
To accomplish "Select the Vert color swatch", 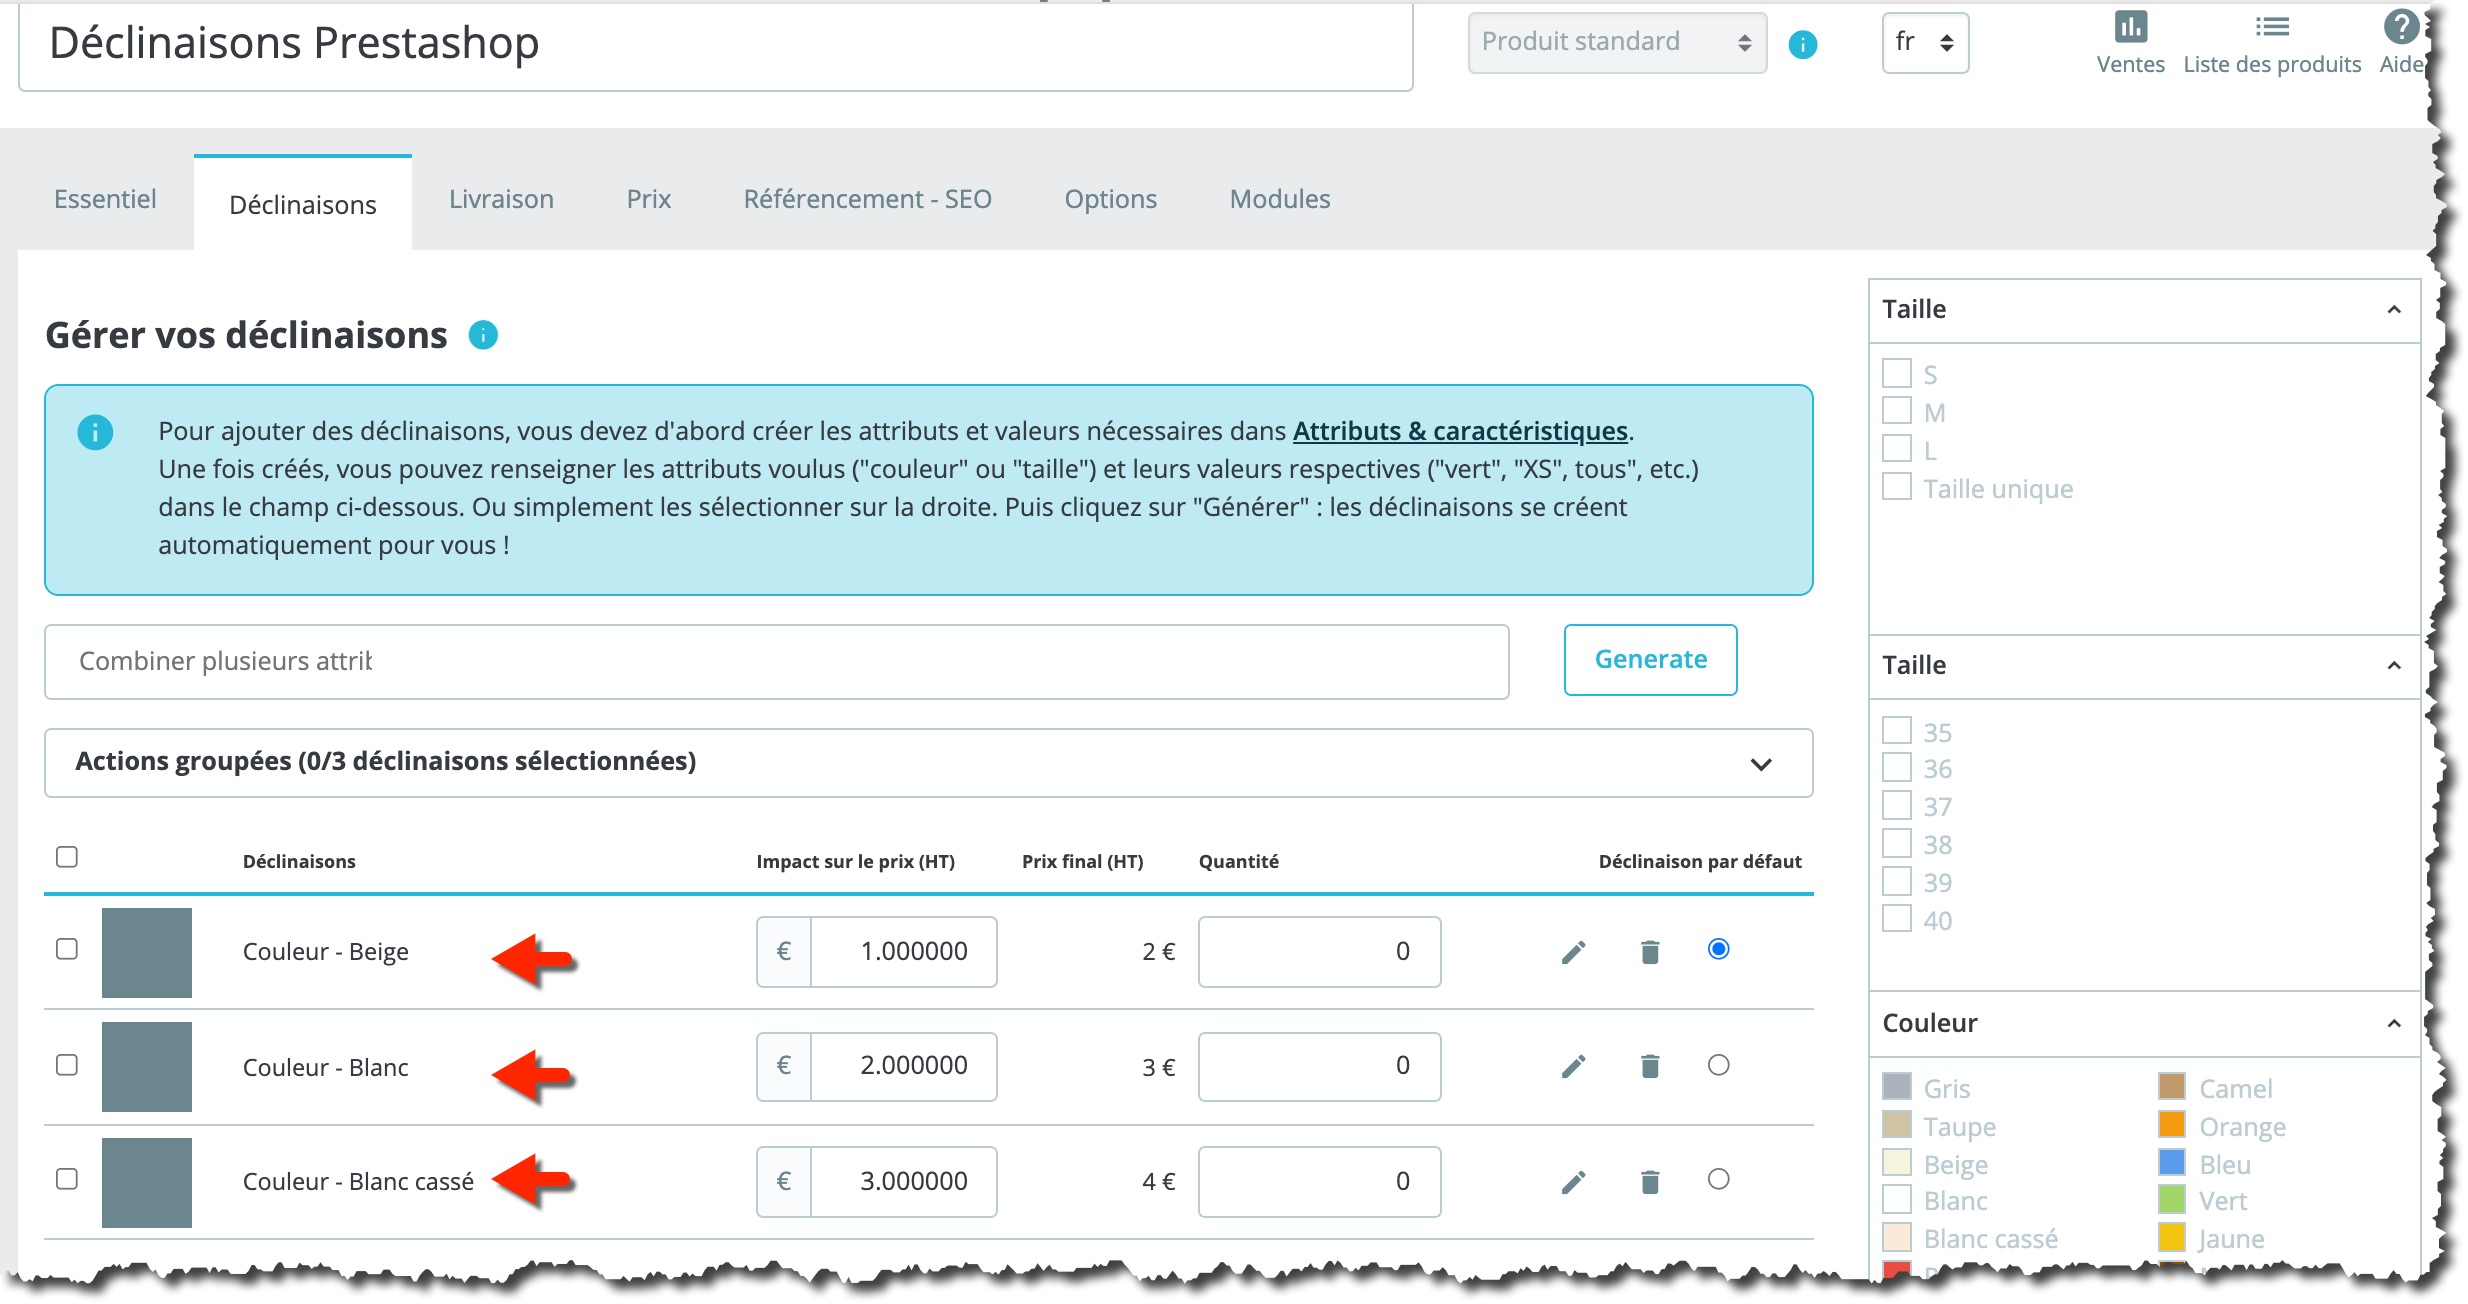I will tap(2171, 1198).
